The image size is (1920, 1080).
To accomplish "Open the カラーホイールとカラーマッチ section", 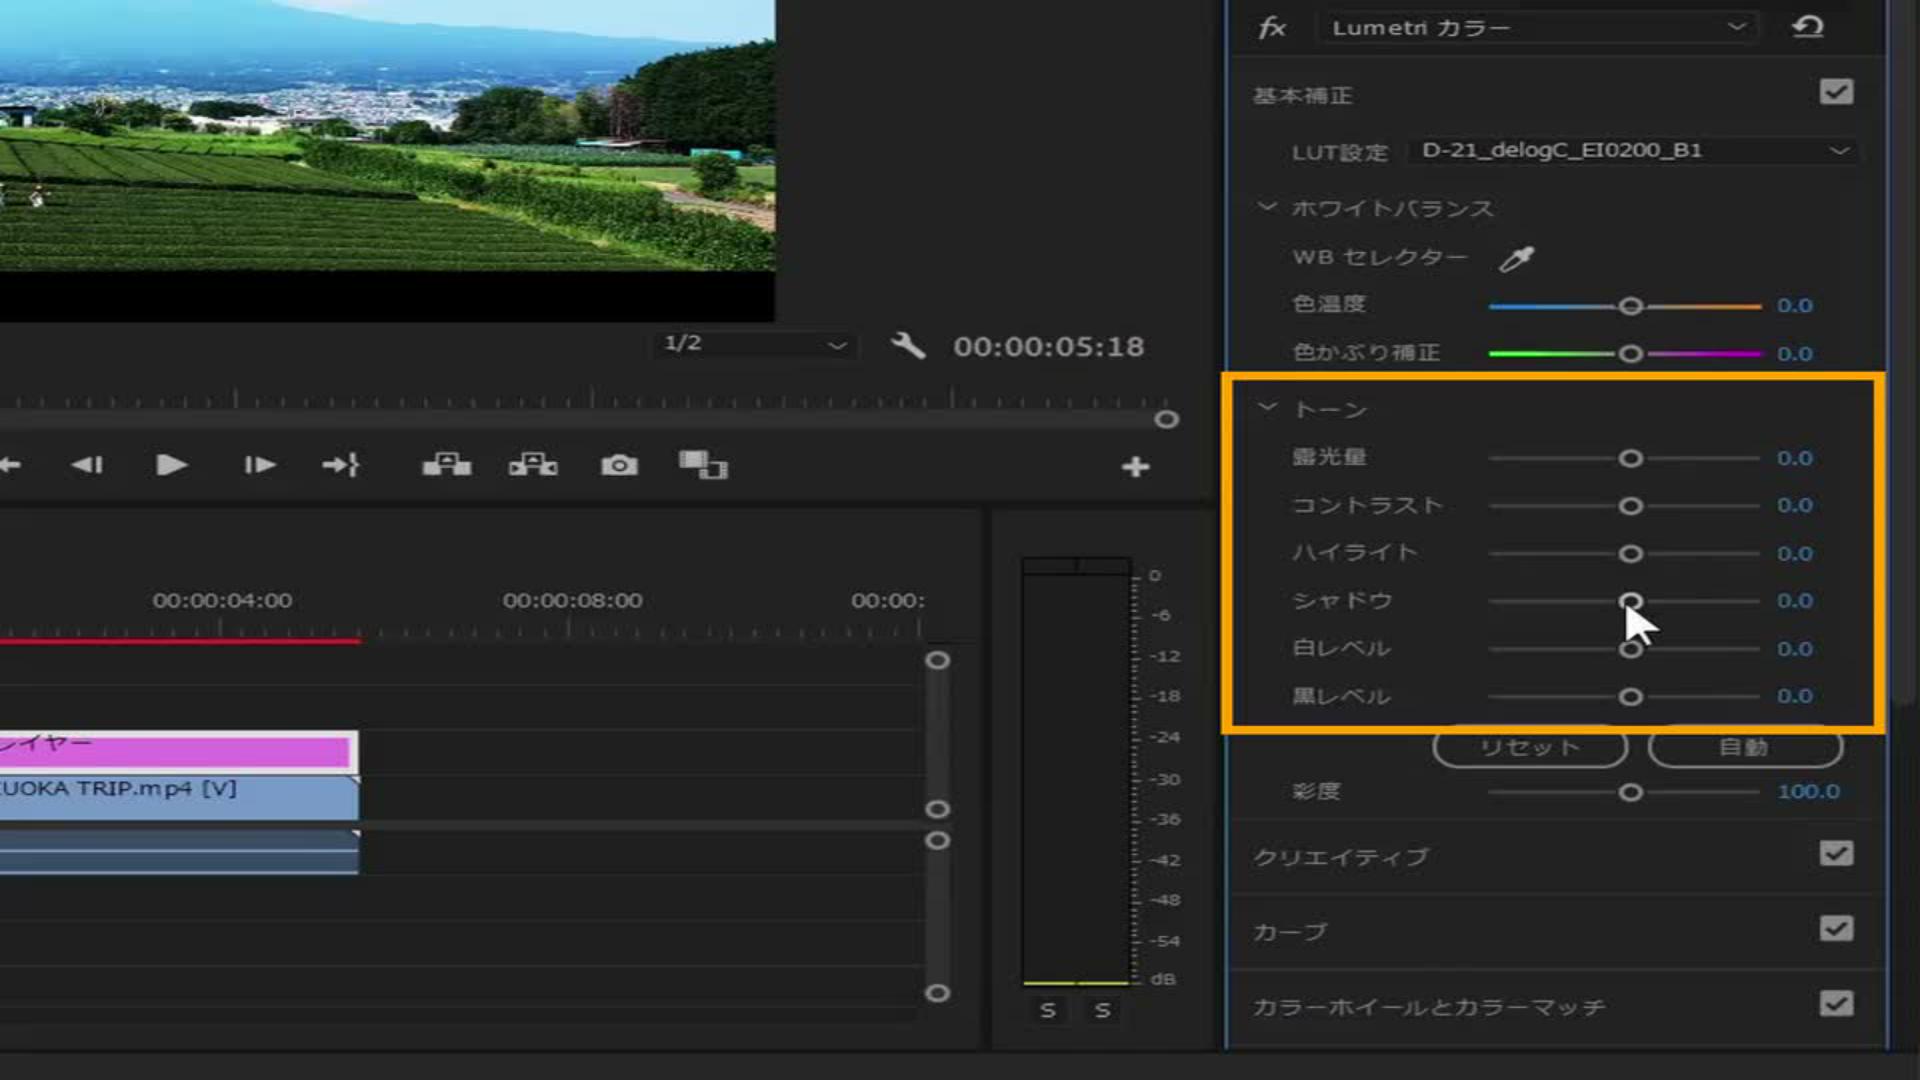I will click(1428, 1007).
